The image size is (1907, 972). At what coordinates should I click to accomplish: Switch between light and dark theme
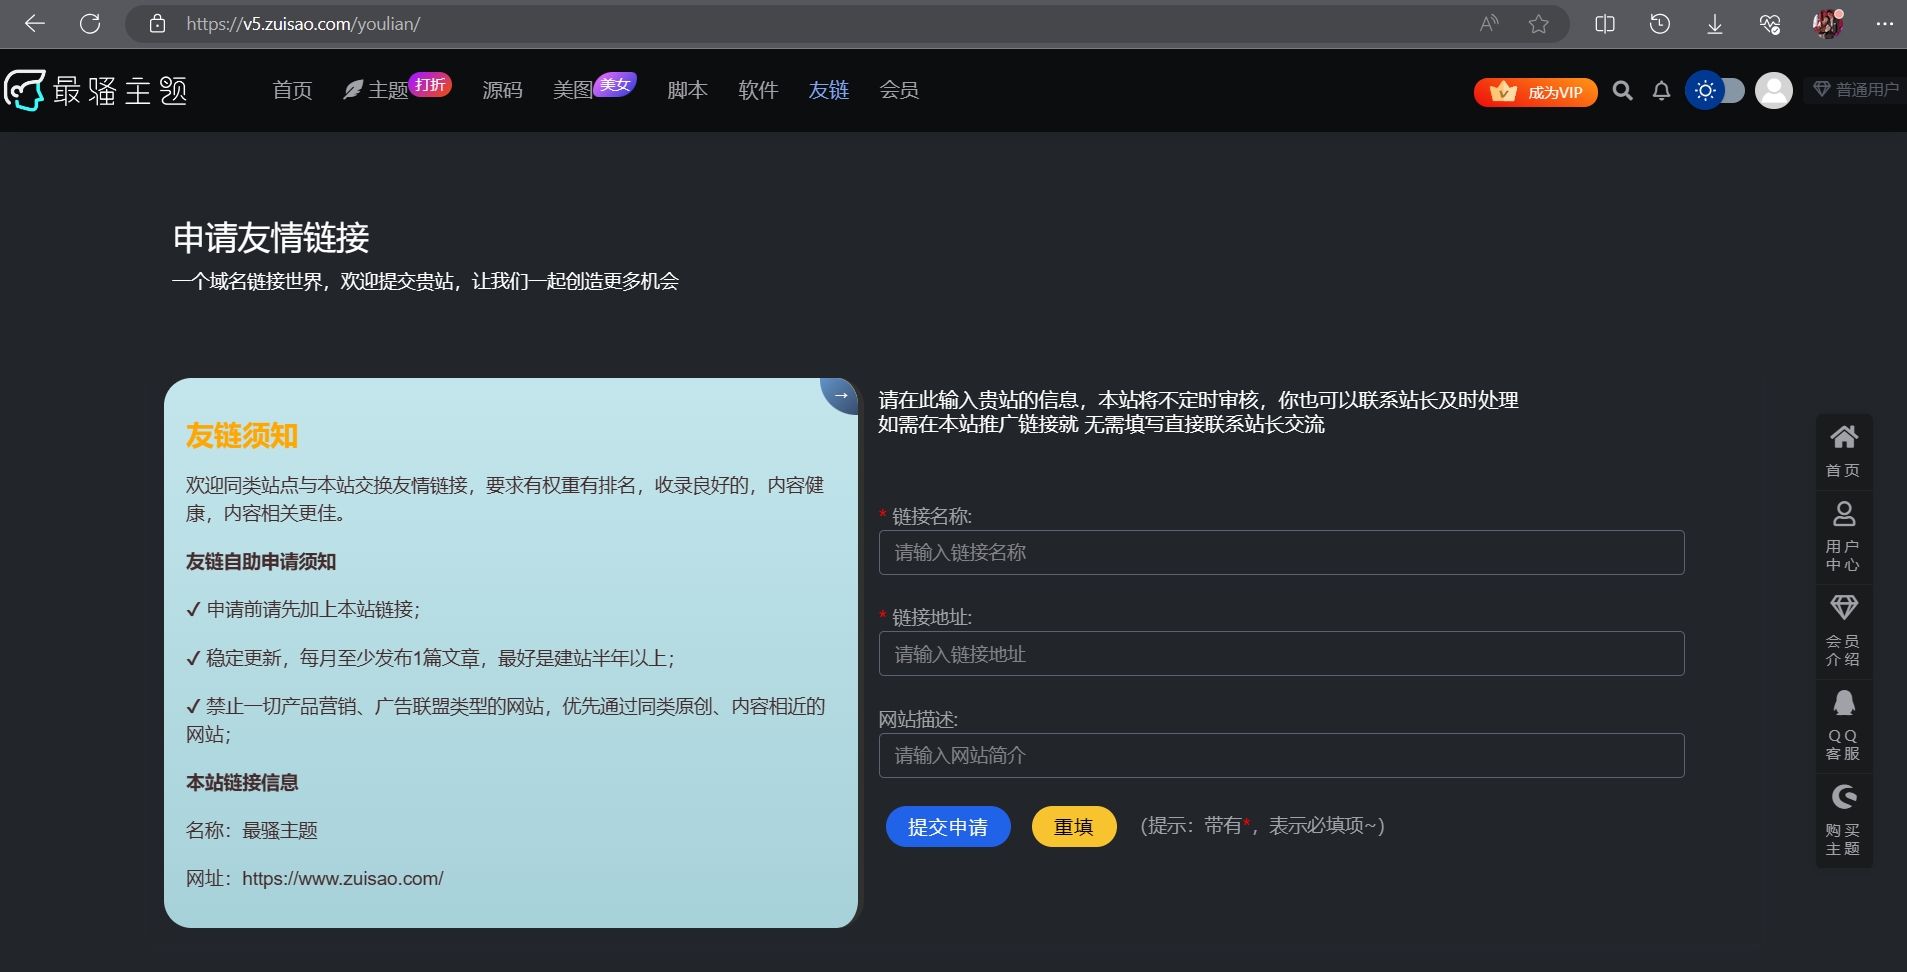[1716, 90]
